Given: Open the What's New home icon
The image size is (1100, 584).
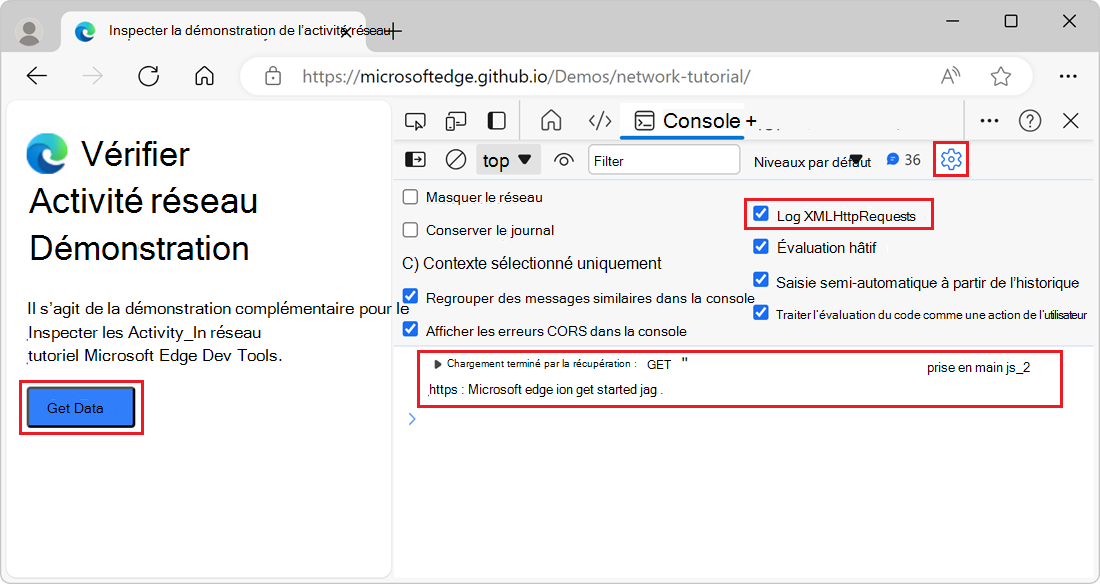Looking at the screenshot, I should (x=549, y=119).
